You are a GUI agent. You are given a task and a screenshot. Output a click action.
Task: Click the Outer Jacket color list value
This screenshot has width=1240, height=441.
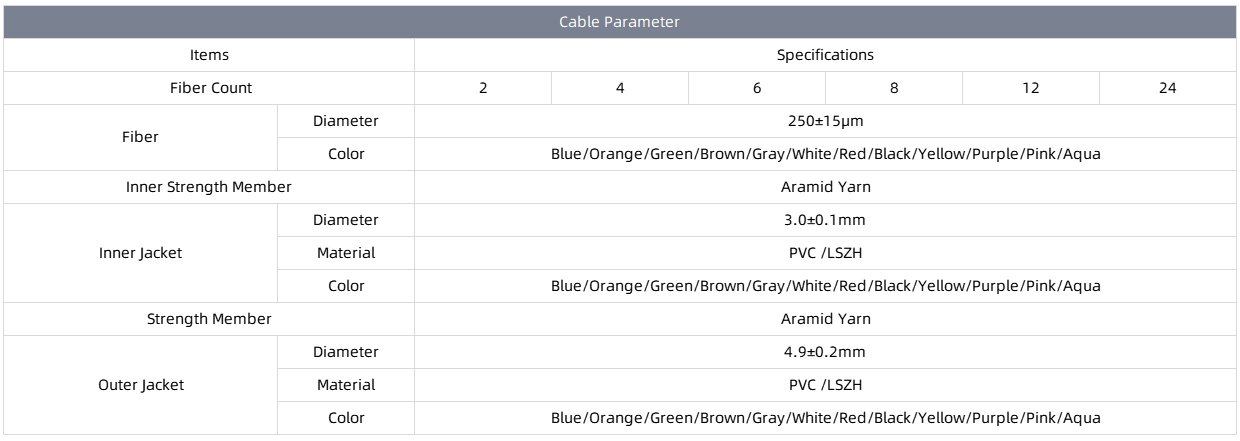(825, 418)
